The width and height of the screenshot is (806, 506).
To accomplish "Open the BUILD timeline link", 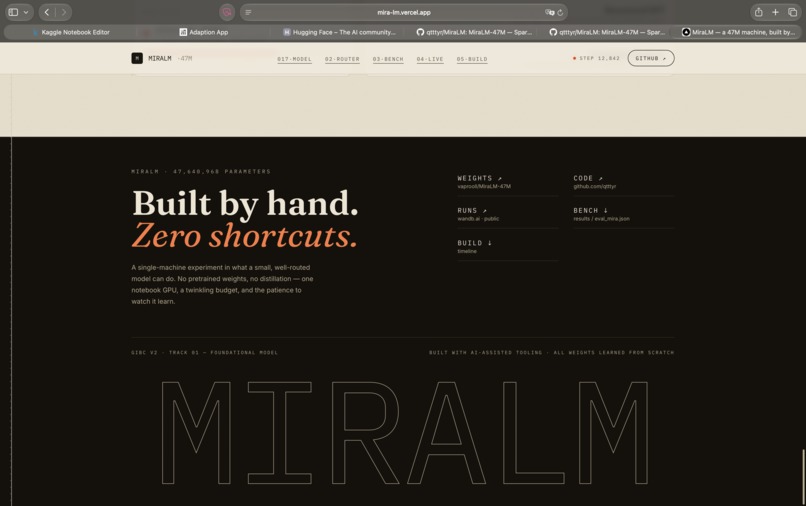I will pyautogui.click(x=507, y=247).
